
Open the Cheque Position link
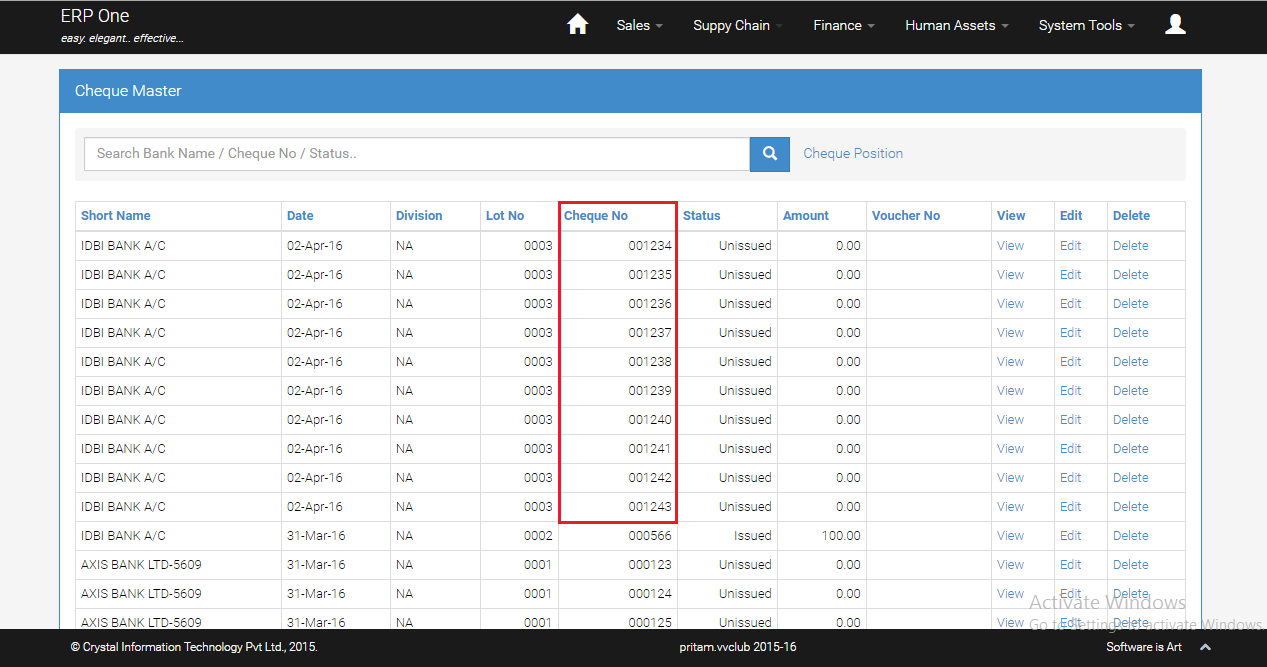click(x=853, y=154)
